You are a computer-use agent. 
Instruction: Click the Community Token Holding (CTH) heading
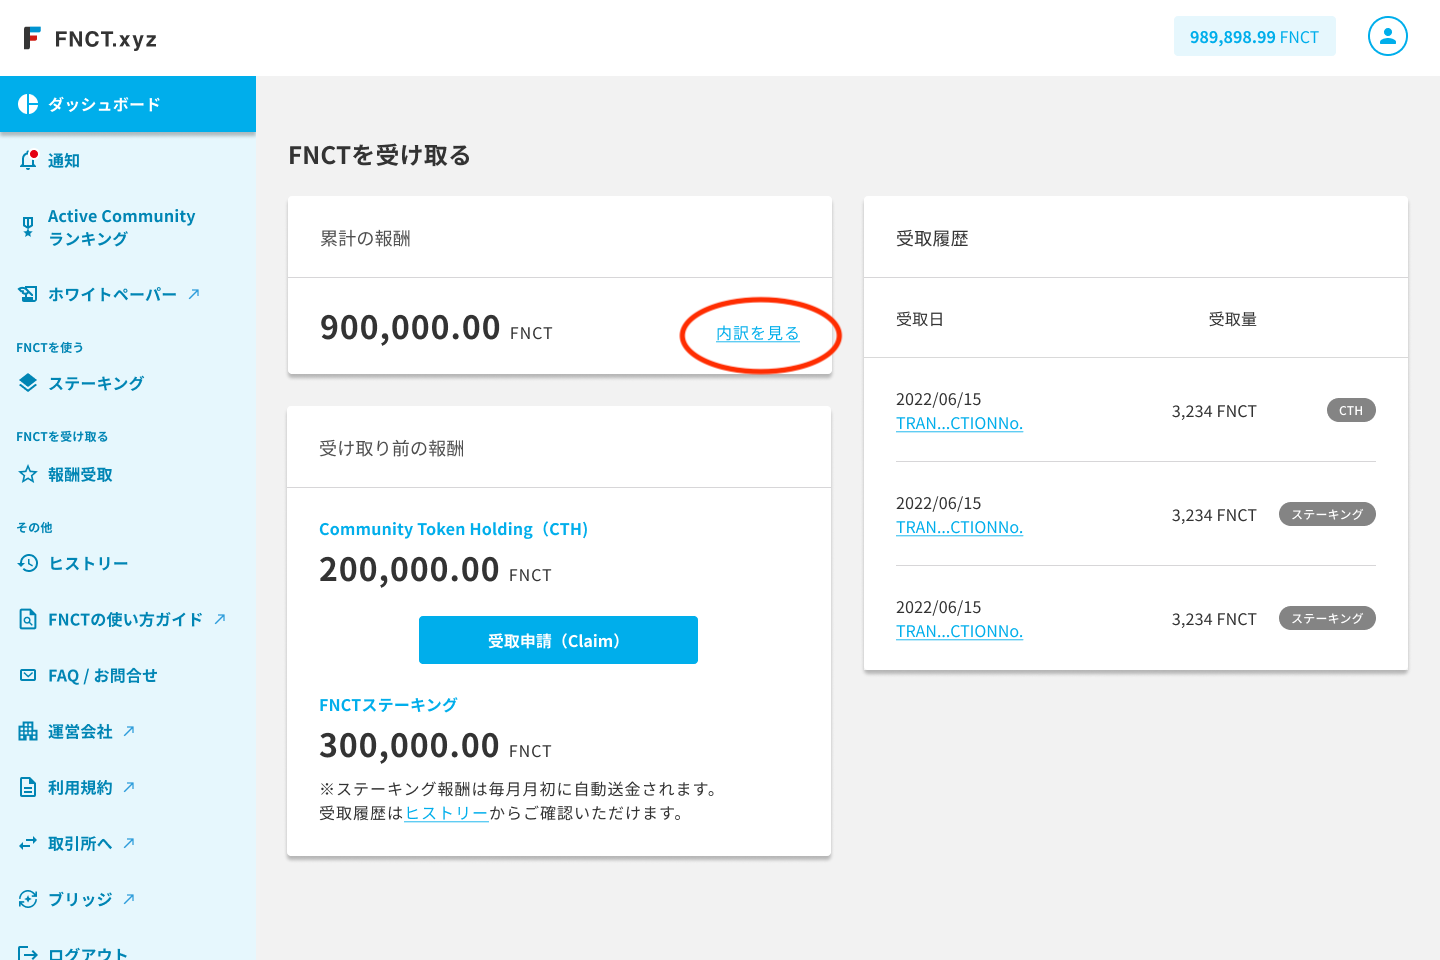click(453, 529)
